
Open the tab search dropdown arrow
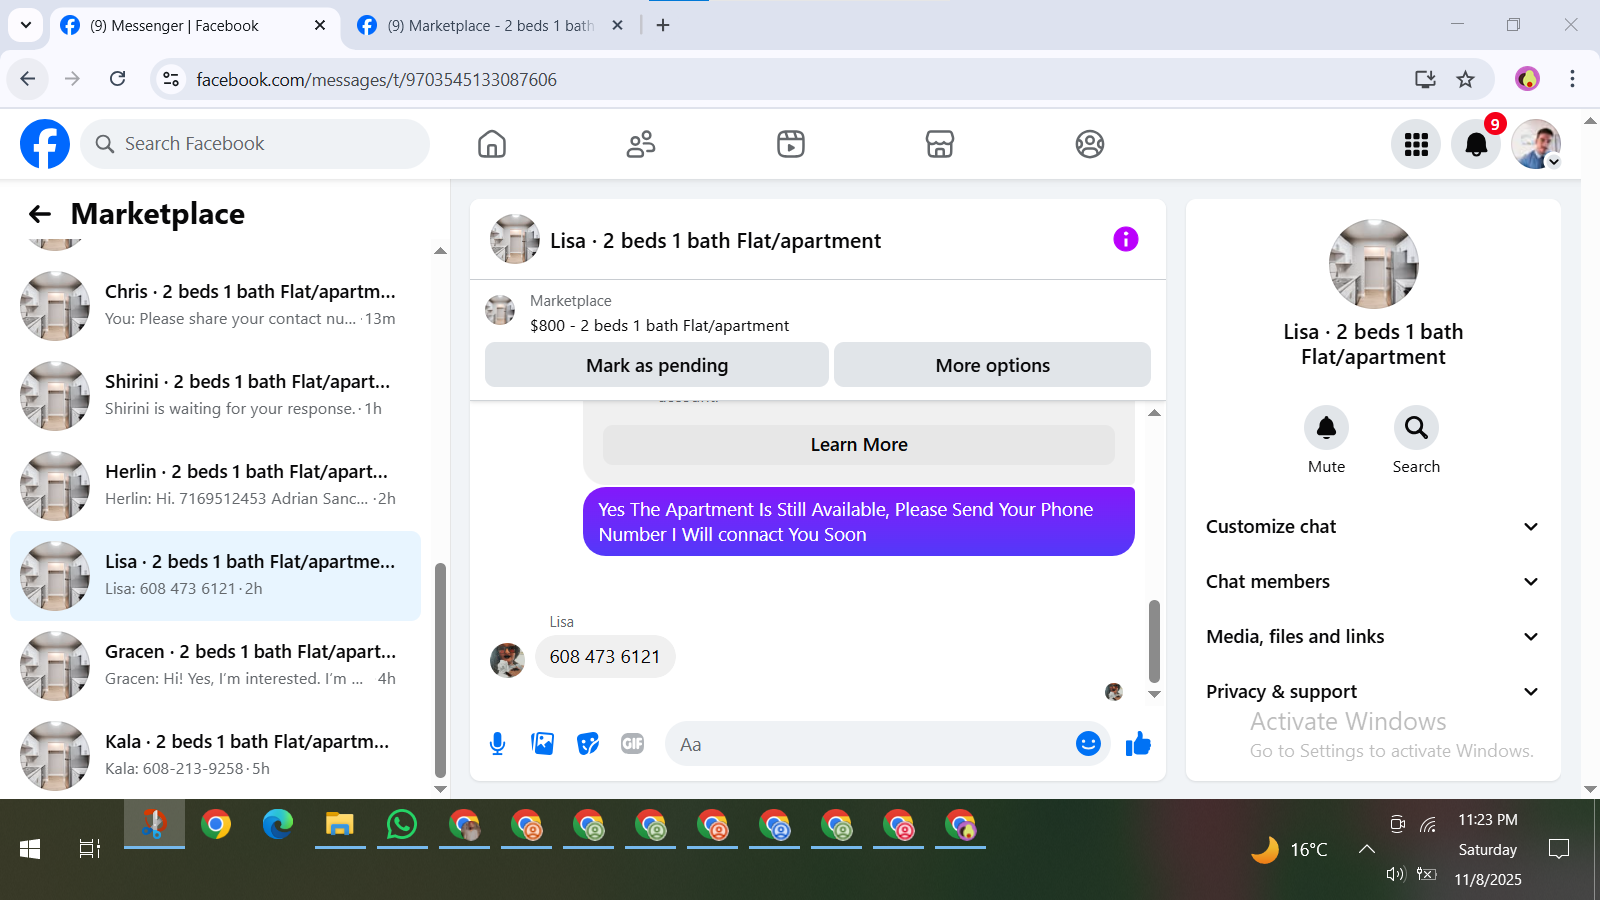(26, 26)
